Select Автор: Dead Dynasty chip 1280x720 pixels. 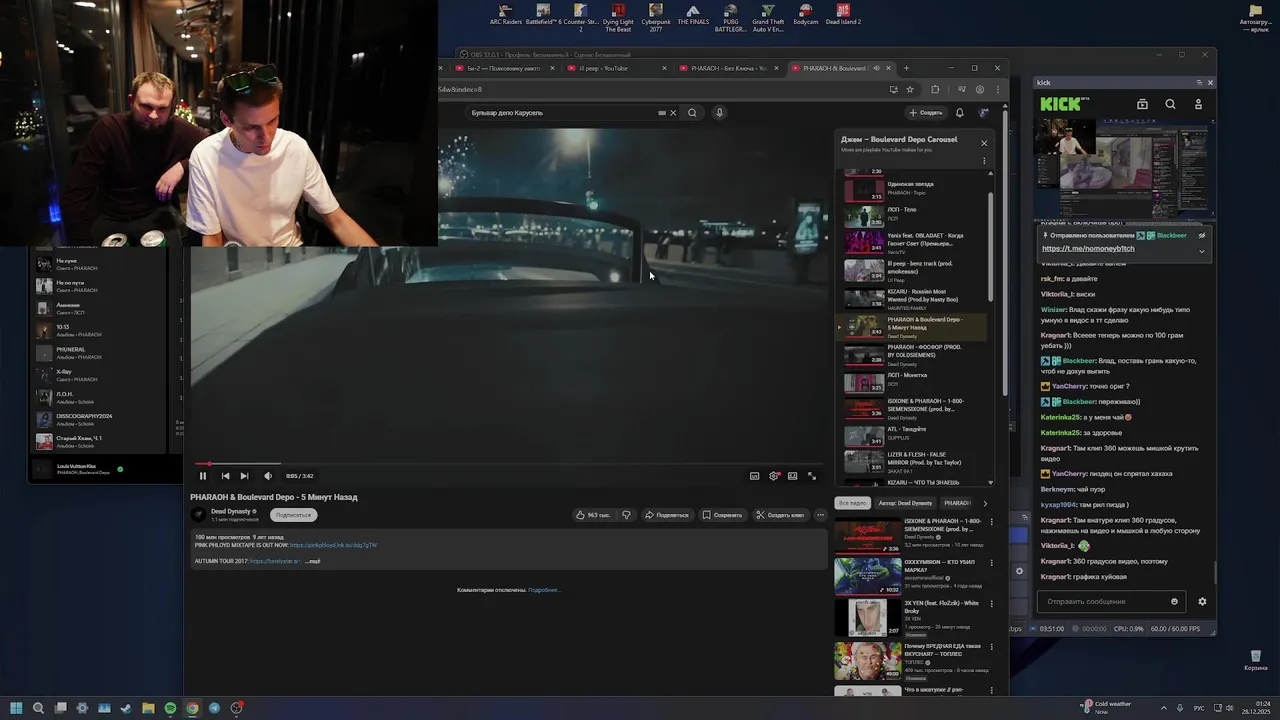[x=906, y=503]
